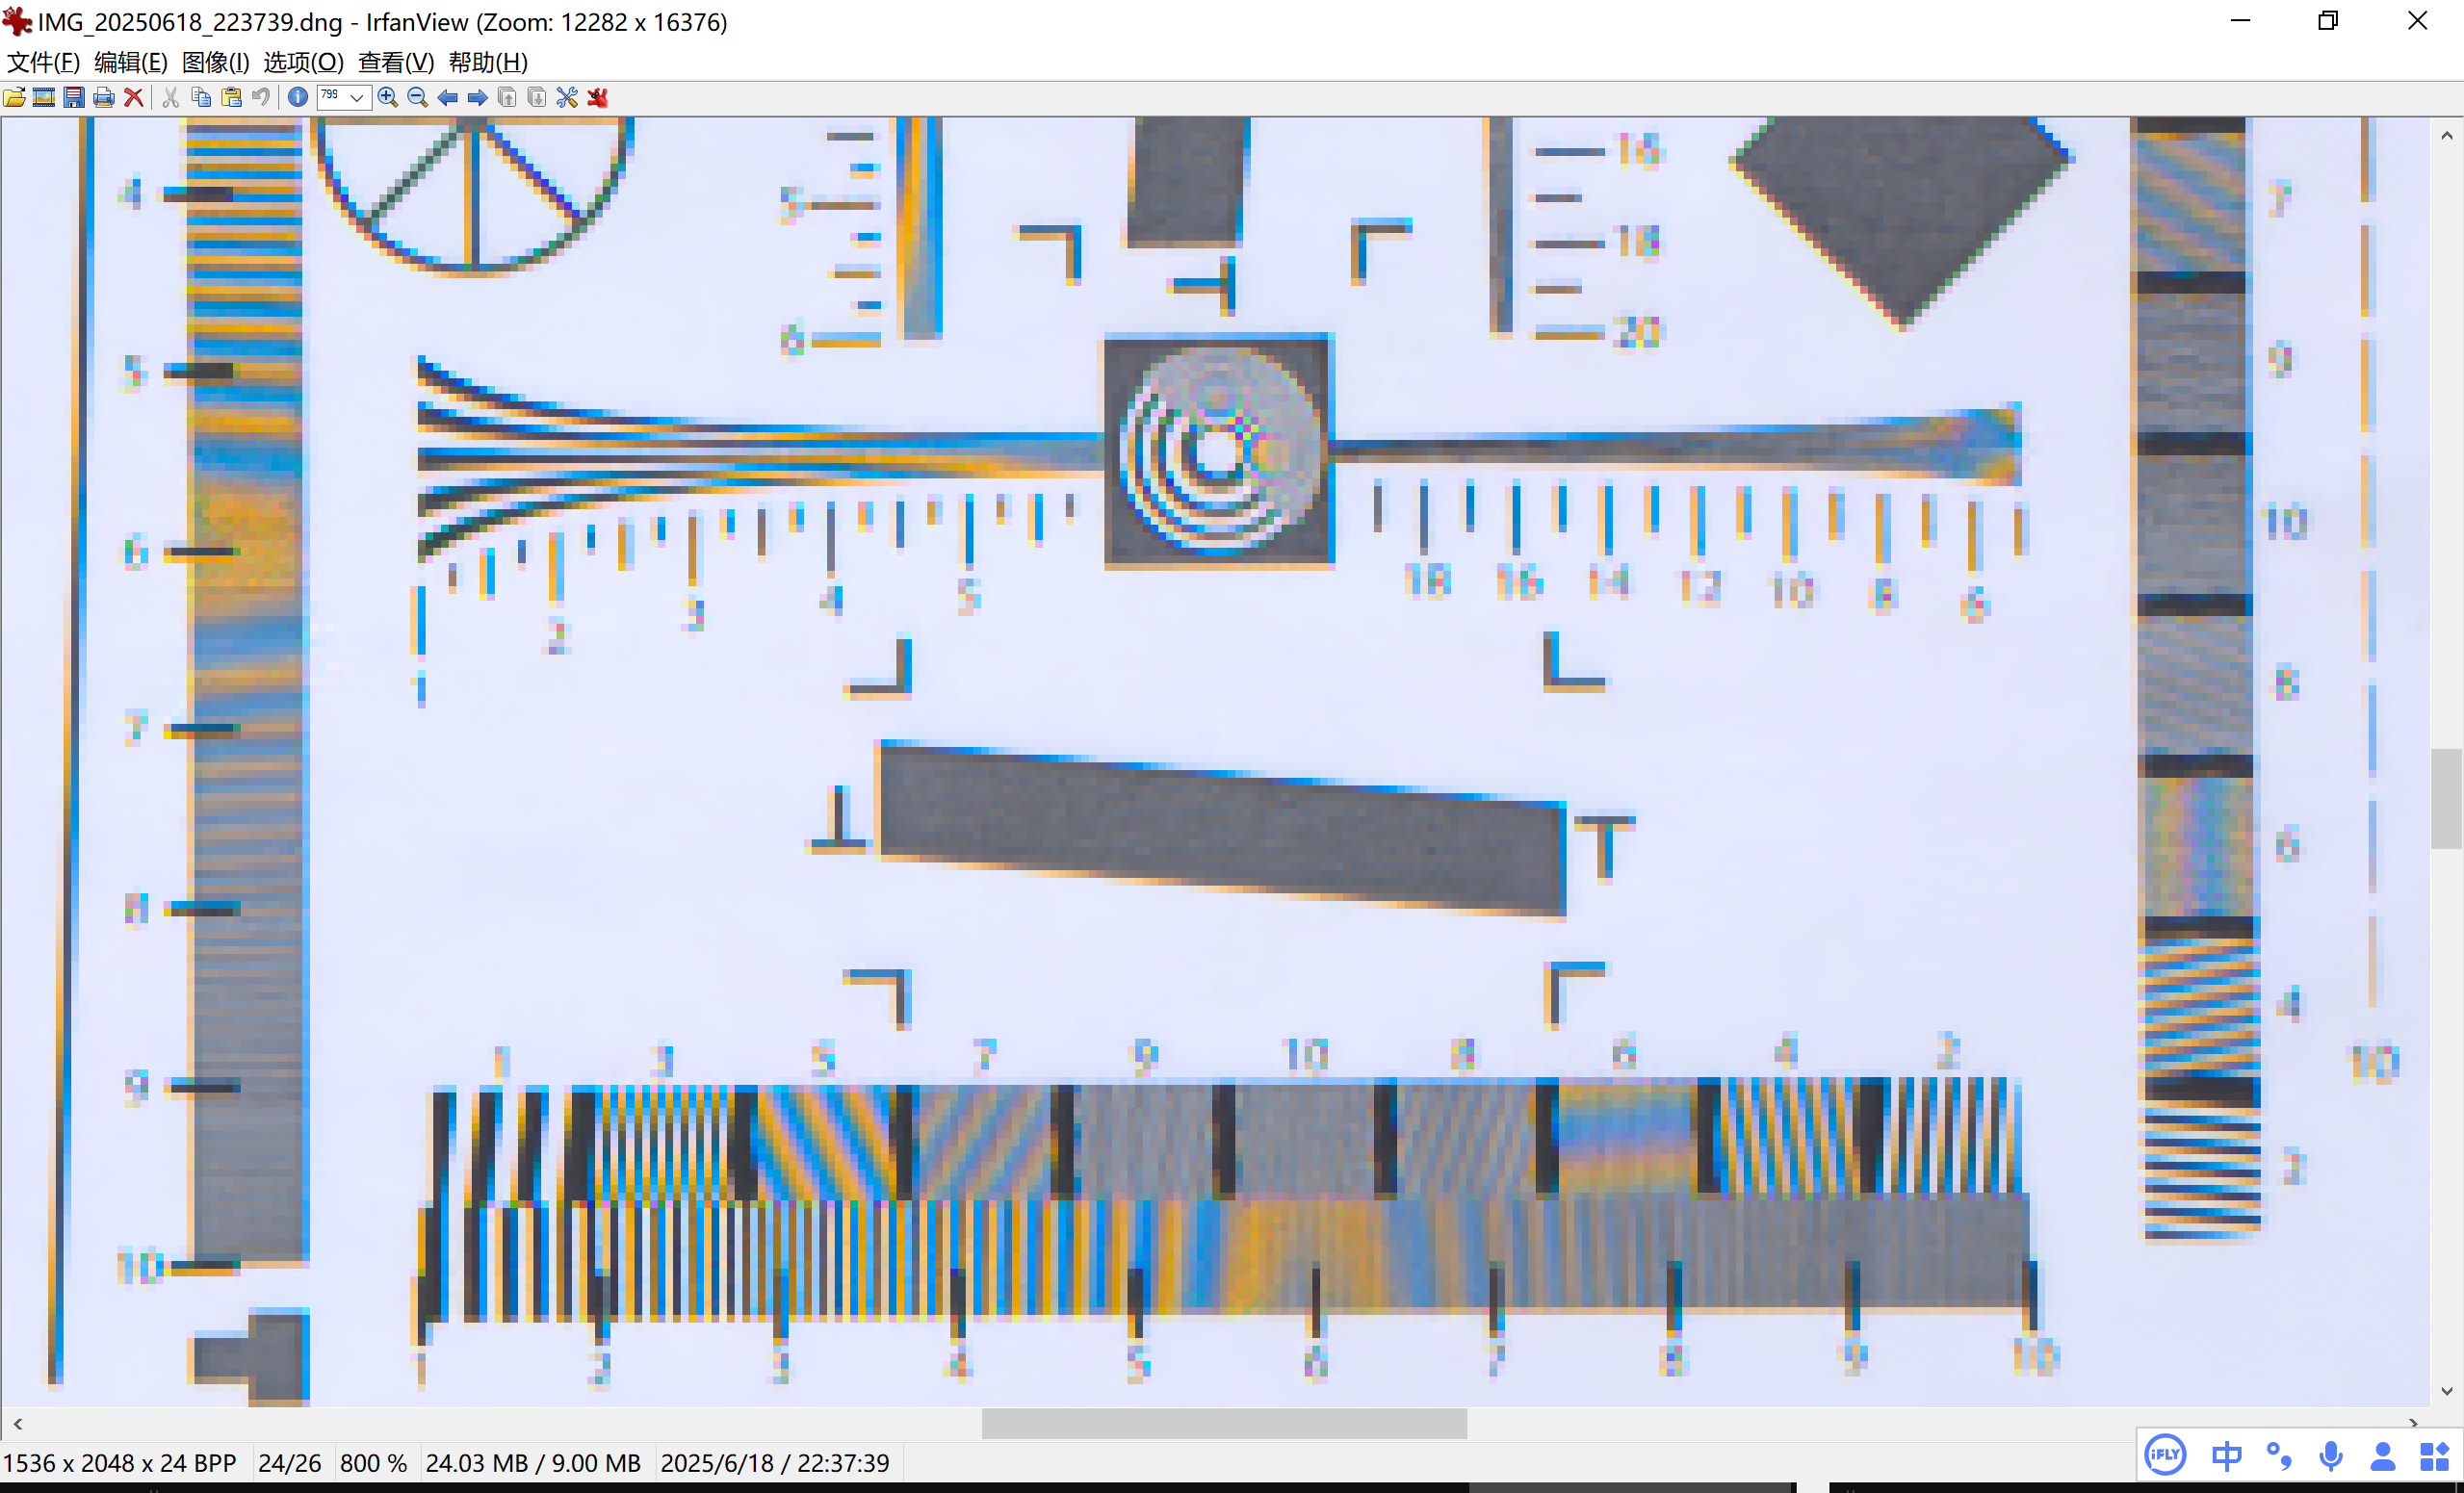Open the slideshow filmstrip icon
The width and height of the screenshot is (2464, 1493).
click(44, 97)
